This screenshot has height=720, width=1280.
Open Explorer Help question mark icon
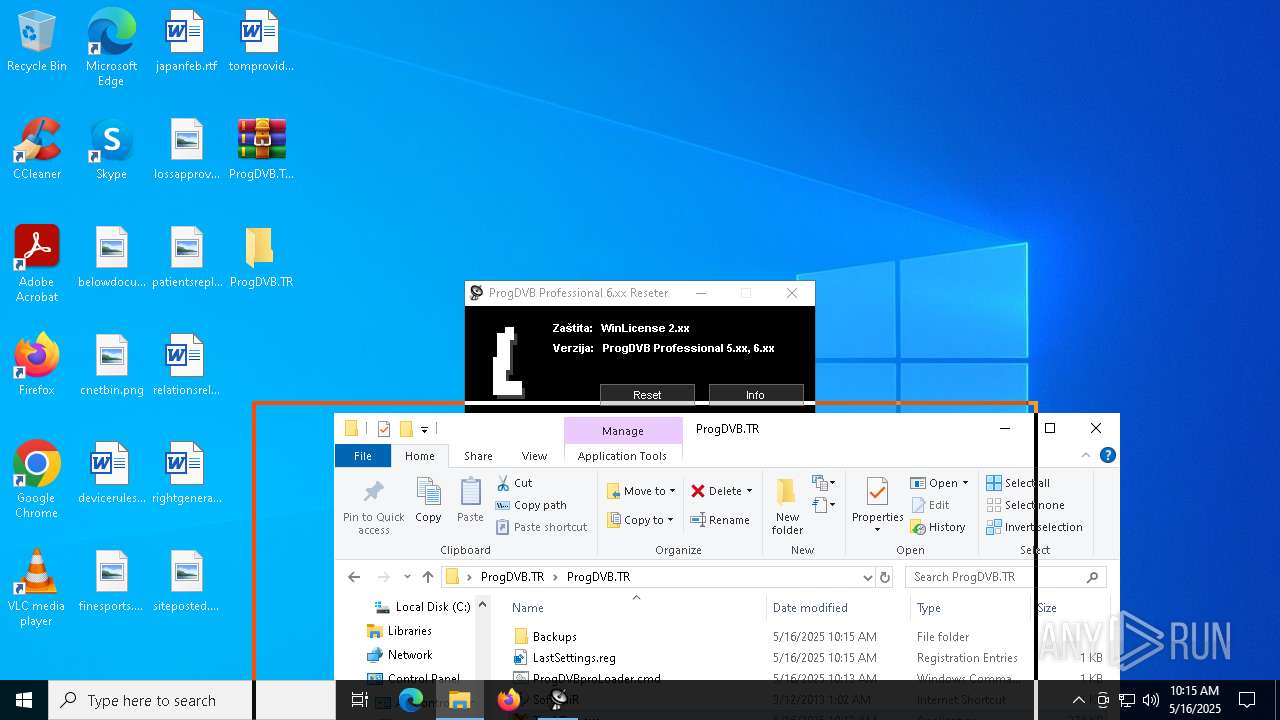pos(1107,455)
